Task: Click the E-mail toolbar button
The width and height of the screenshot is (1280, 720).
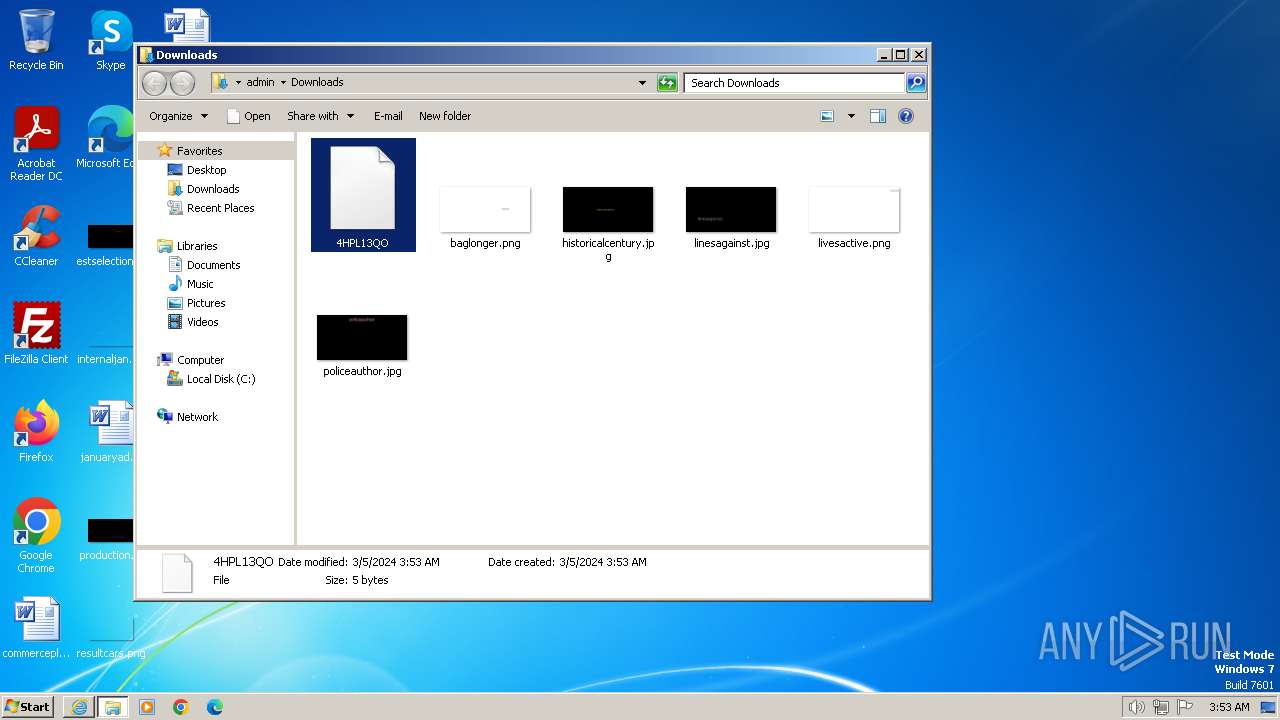Action: 388,116
